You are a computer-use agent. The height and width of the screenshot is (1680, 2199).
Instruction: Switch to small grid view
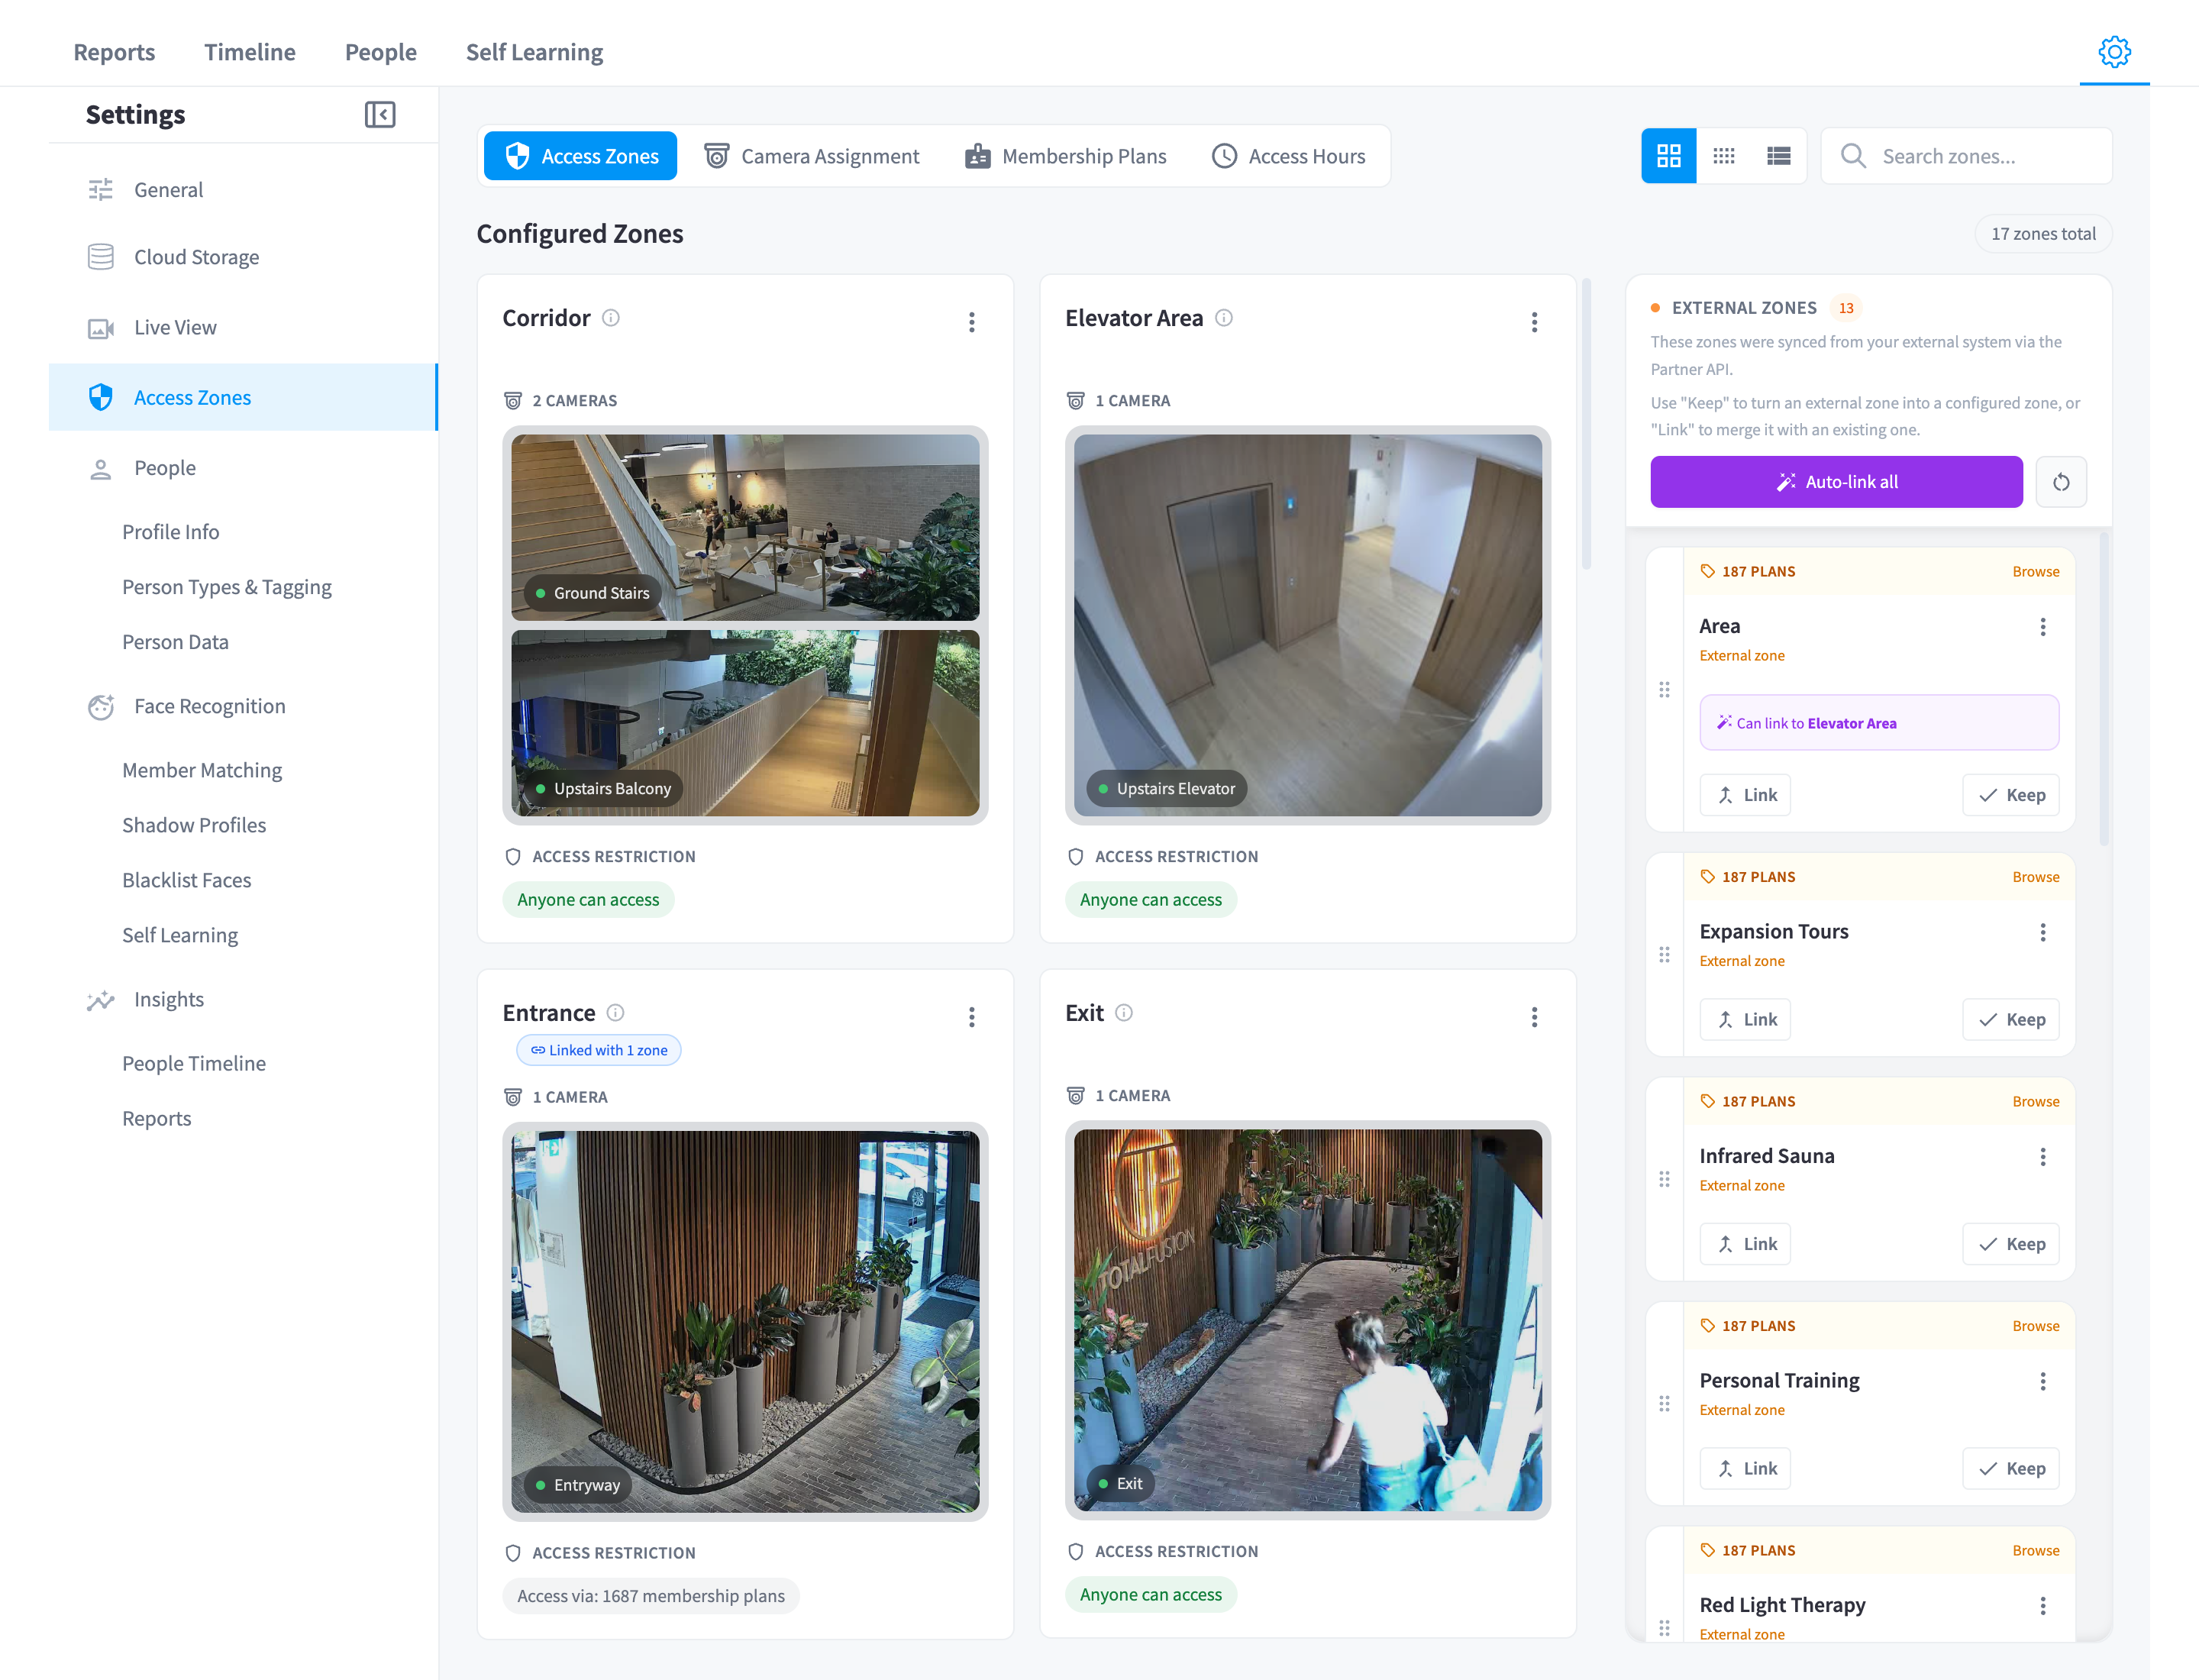pyautogui.click(x=1723, y=156)
